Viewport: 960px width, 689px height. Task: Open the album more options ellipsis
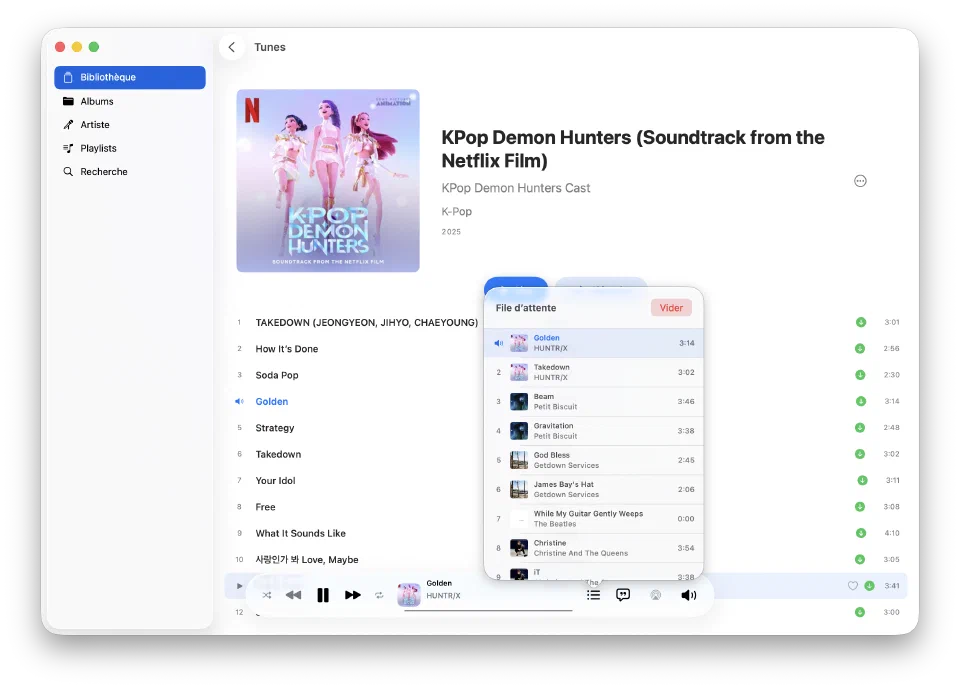pos(860,181)
